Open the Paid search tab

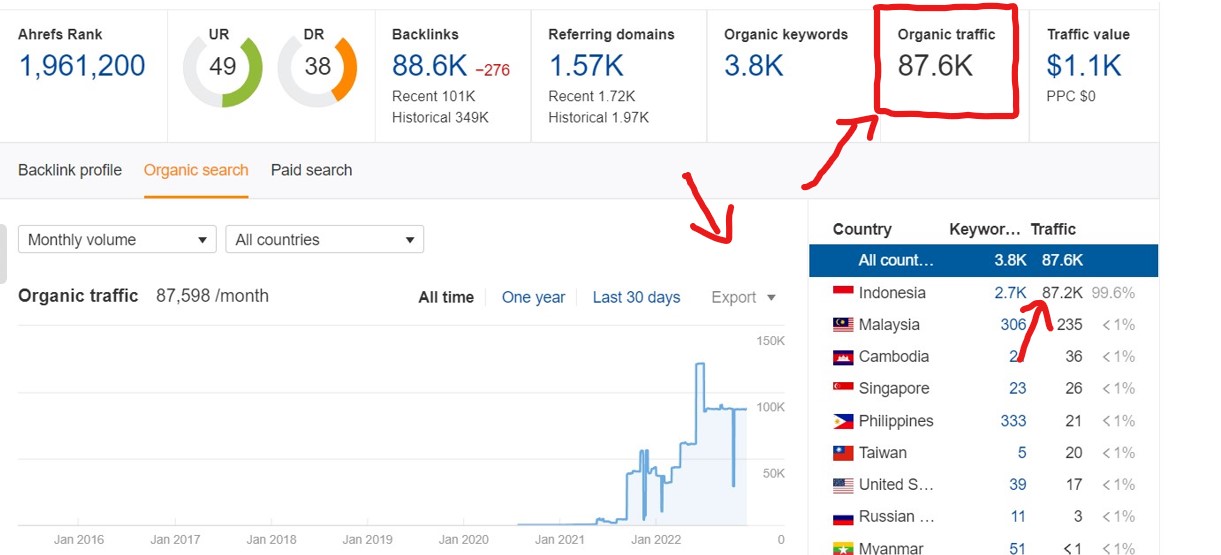[311, 170]
